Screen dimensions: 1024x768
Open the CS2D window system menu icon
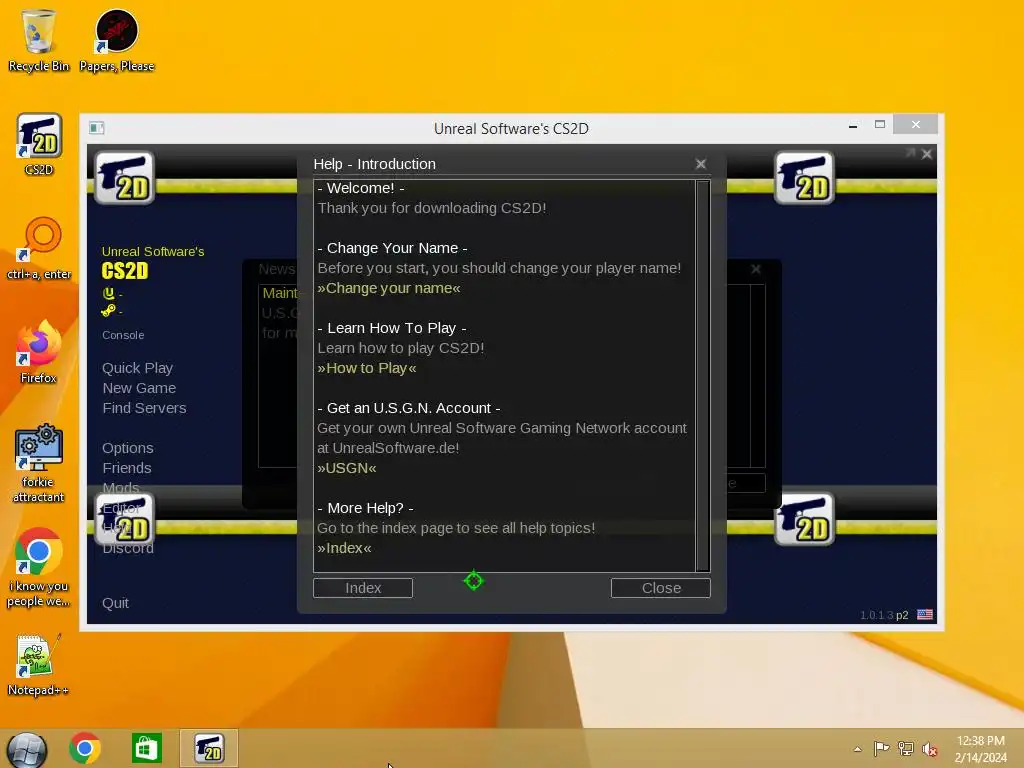(97, 127)
